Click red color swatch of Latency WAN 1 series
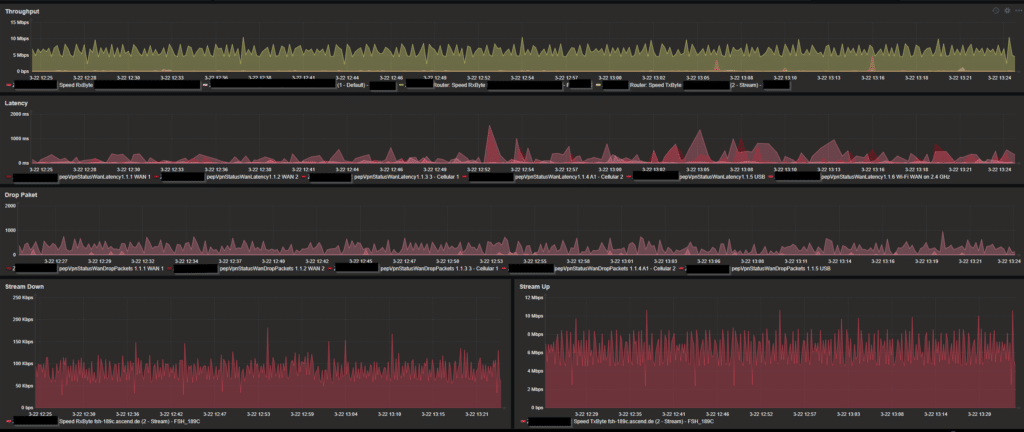The width and height of the screenshot is (1024, 432). pyautogui.click(x=8, y=177)
